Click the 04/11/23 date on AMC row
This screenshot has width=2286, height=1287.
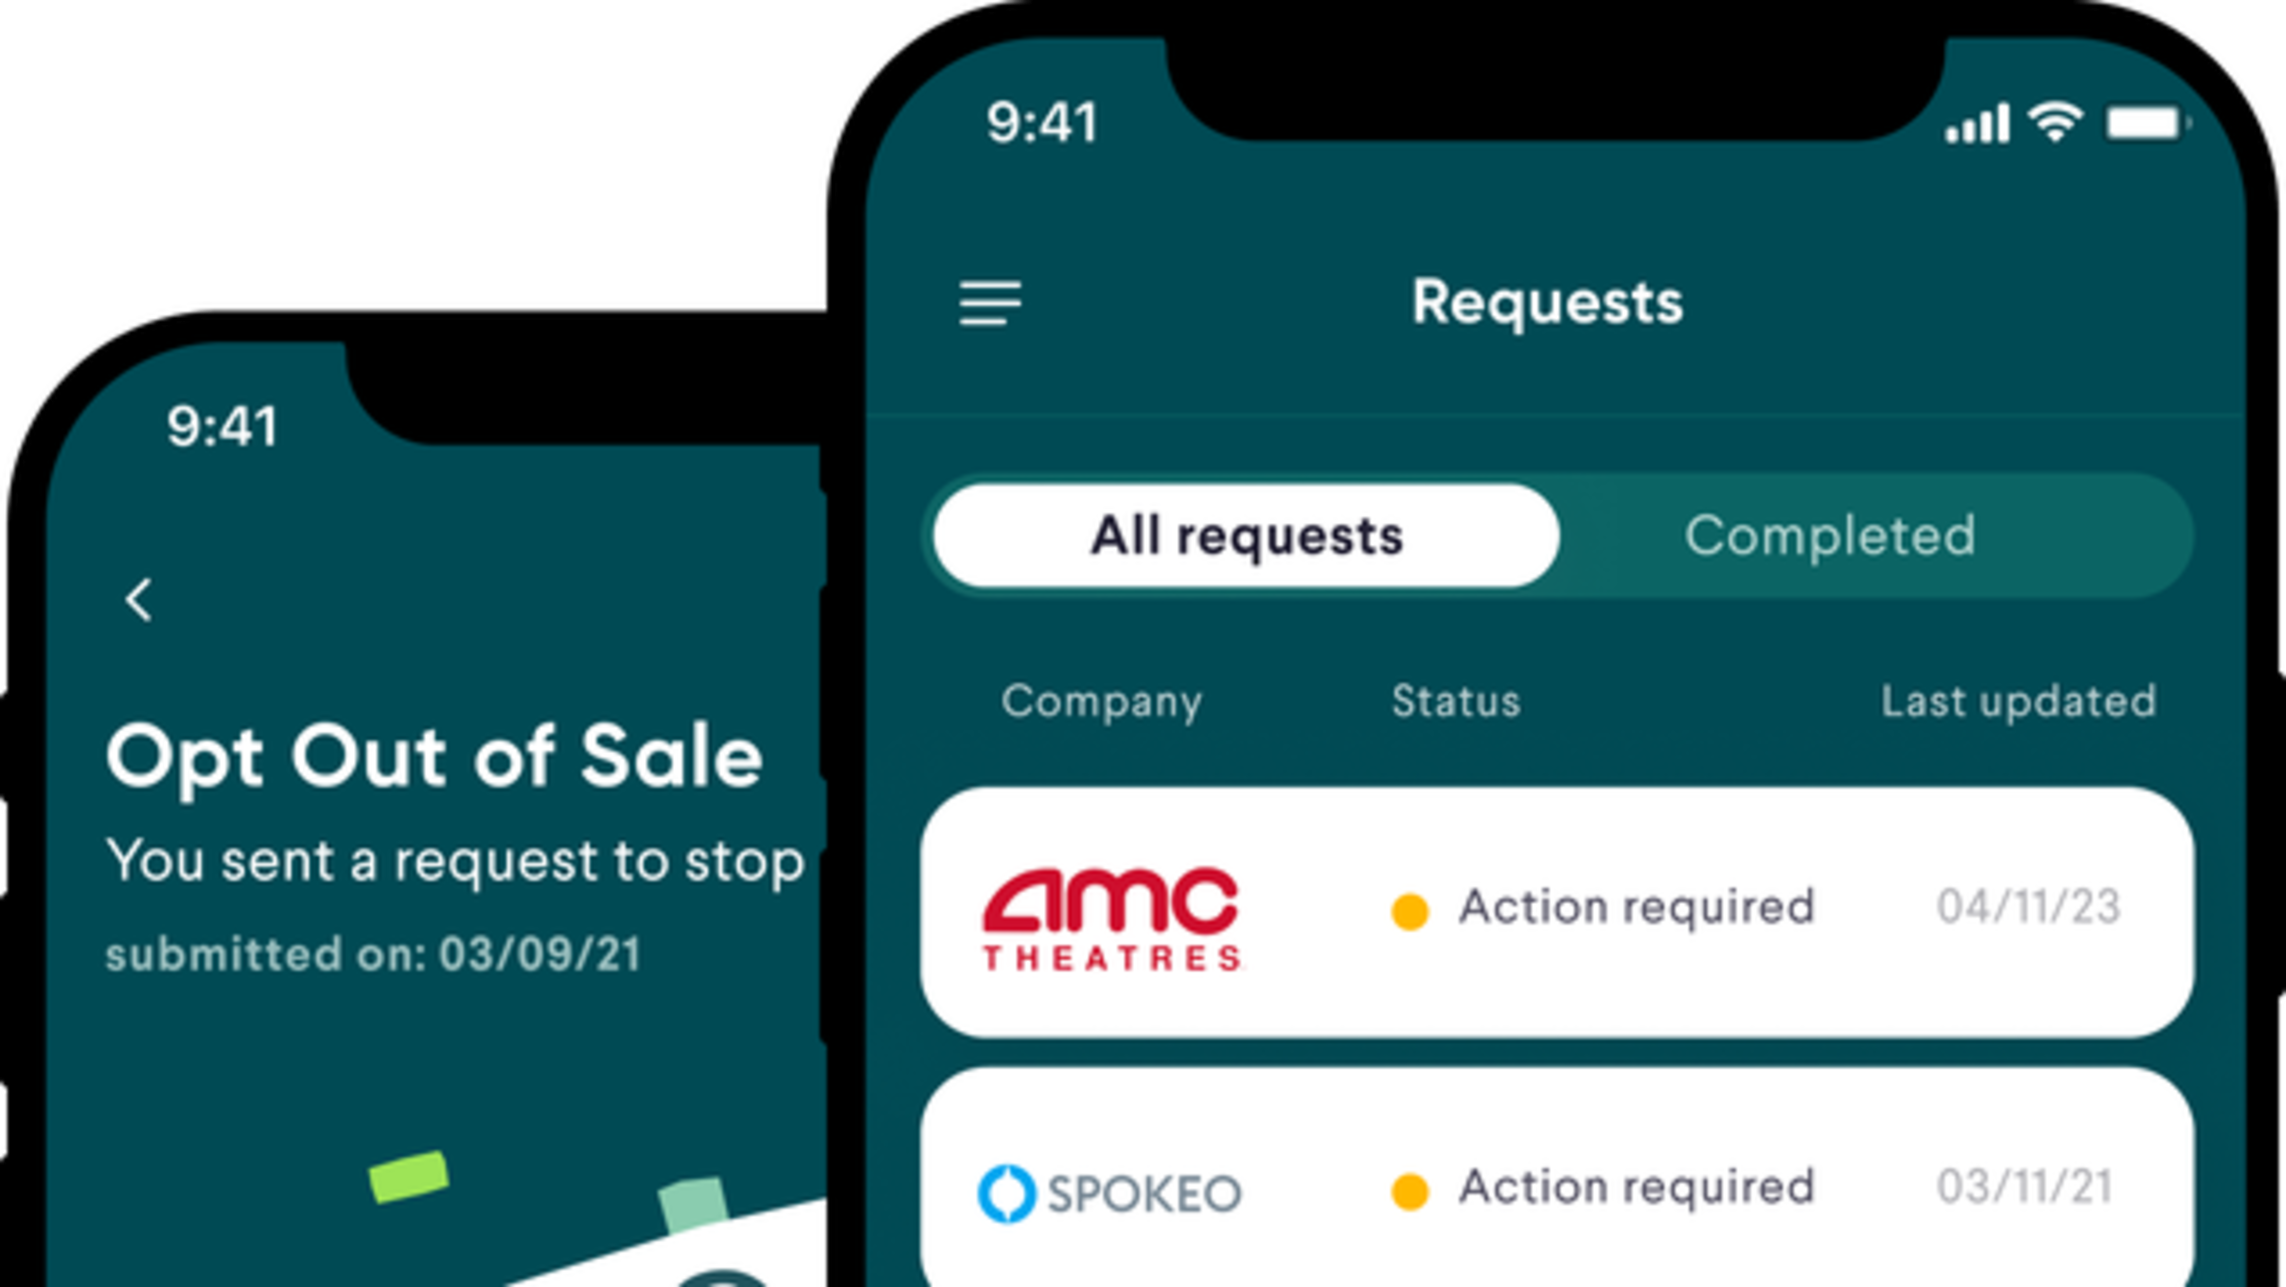pos(2028,908)
